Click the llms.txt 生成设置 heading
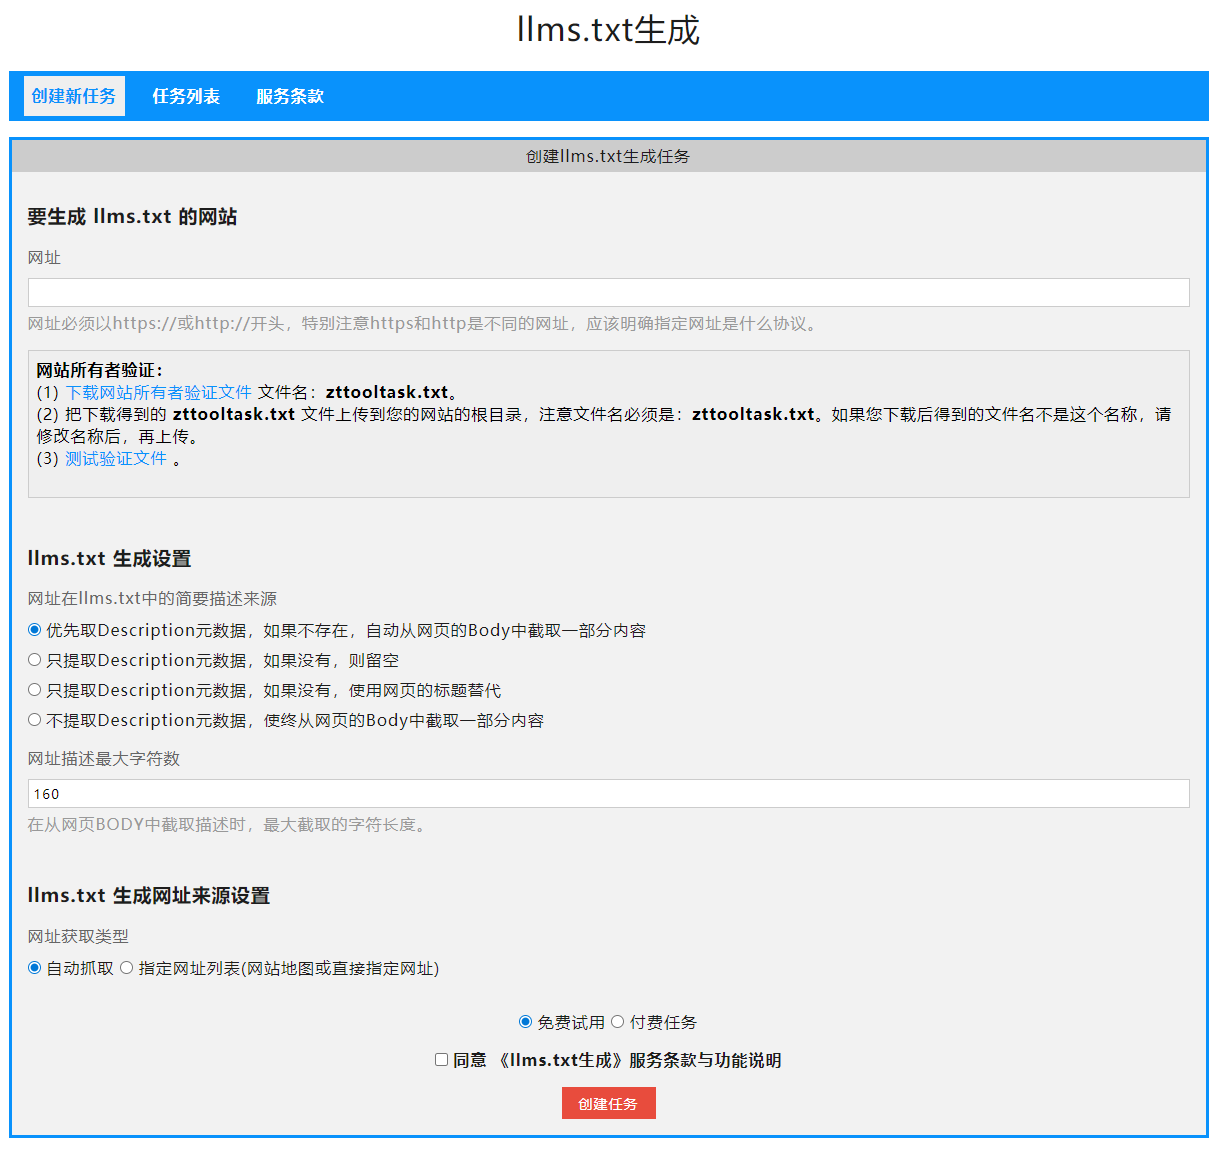 [109, 559]
